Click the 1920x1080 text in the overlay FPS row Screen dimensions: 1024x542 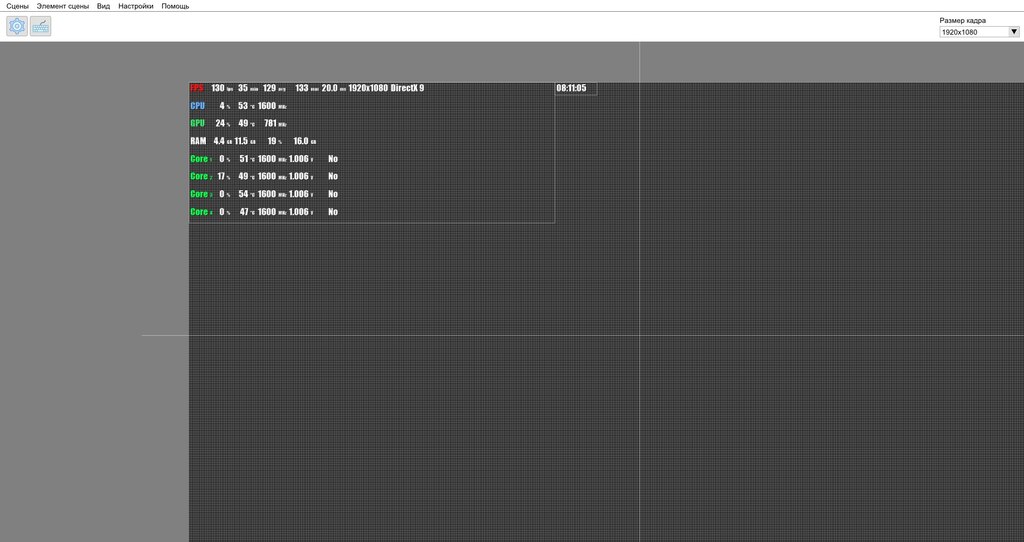coord(368,88)
